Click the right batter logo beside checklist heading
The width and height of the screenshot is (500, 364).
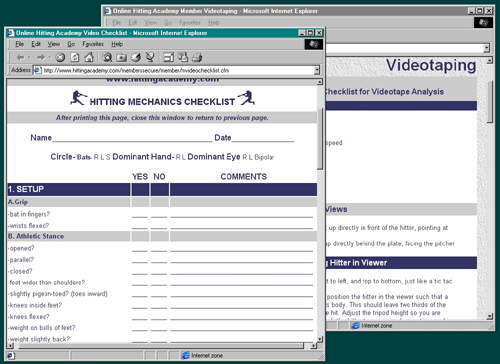tap(246, 98)
